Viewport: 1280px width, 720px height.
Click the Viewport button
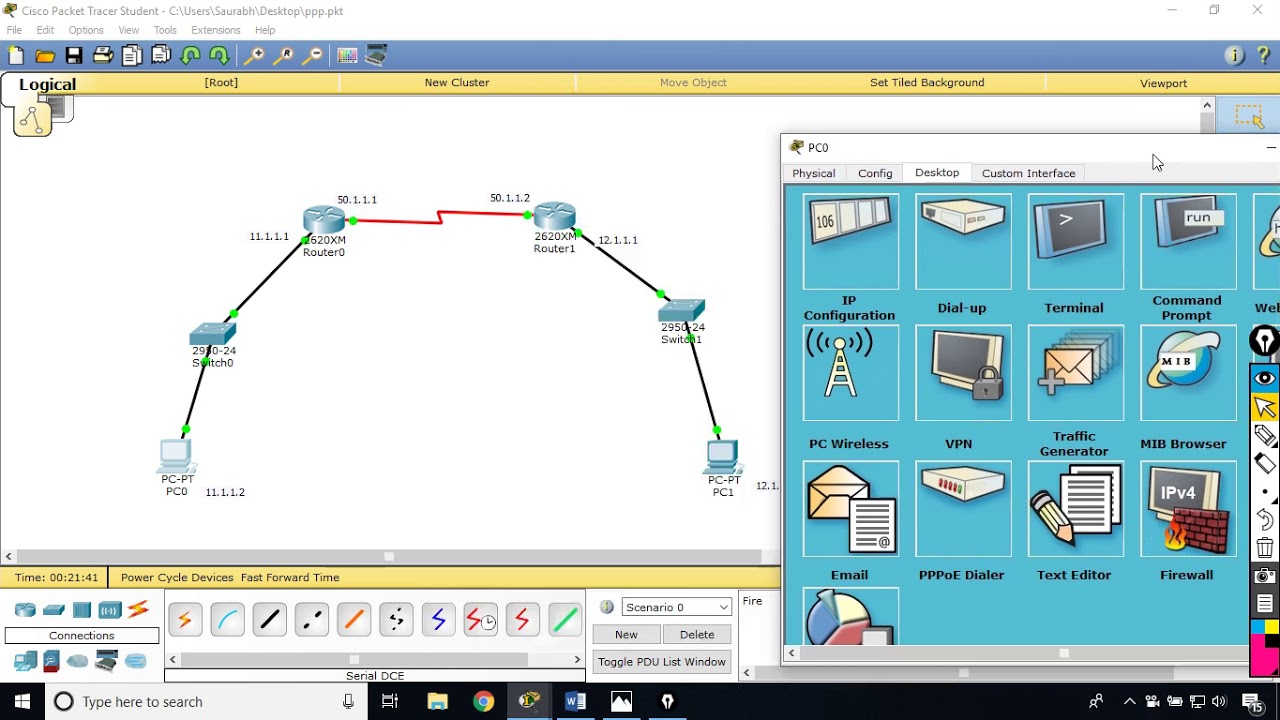tap(1164, 83)
